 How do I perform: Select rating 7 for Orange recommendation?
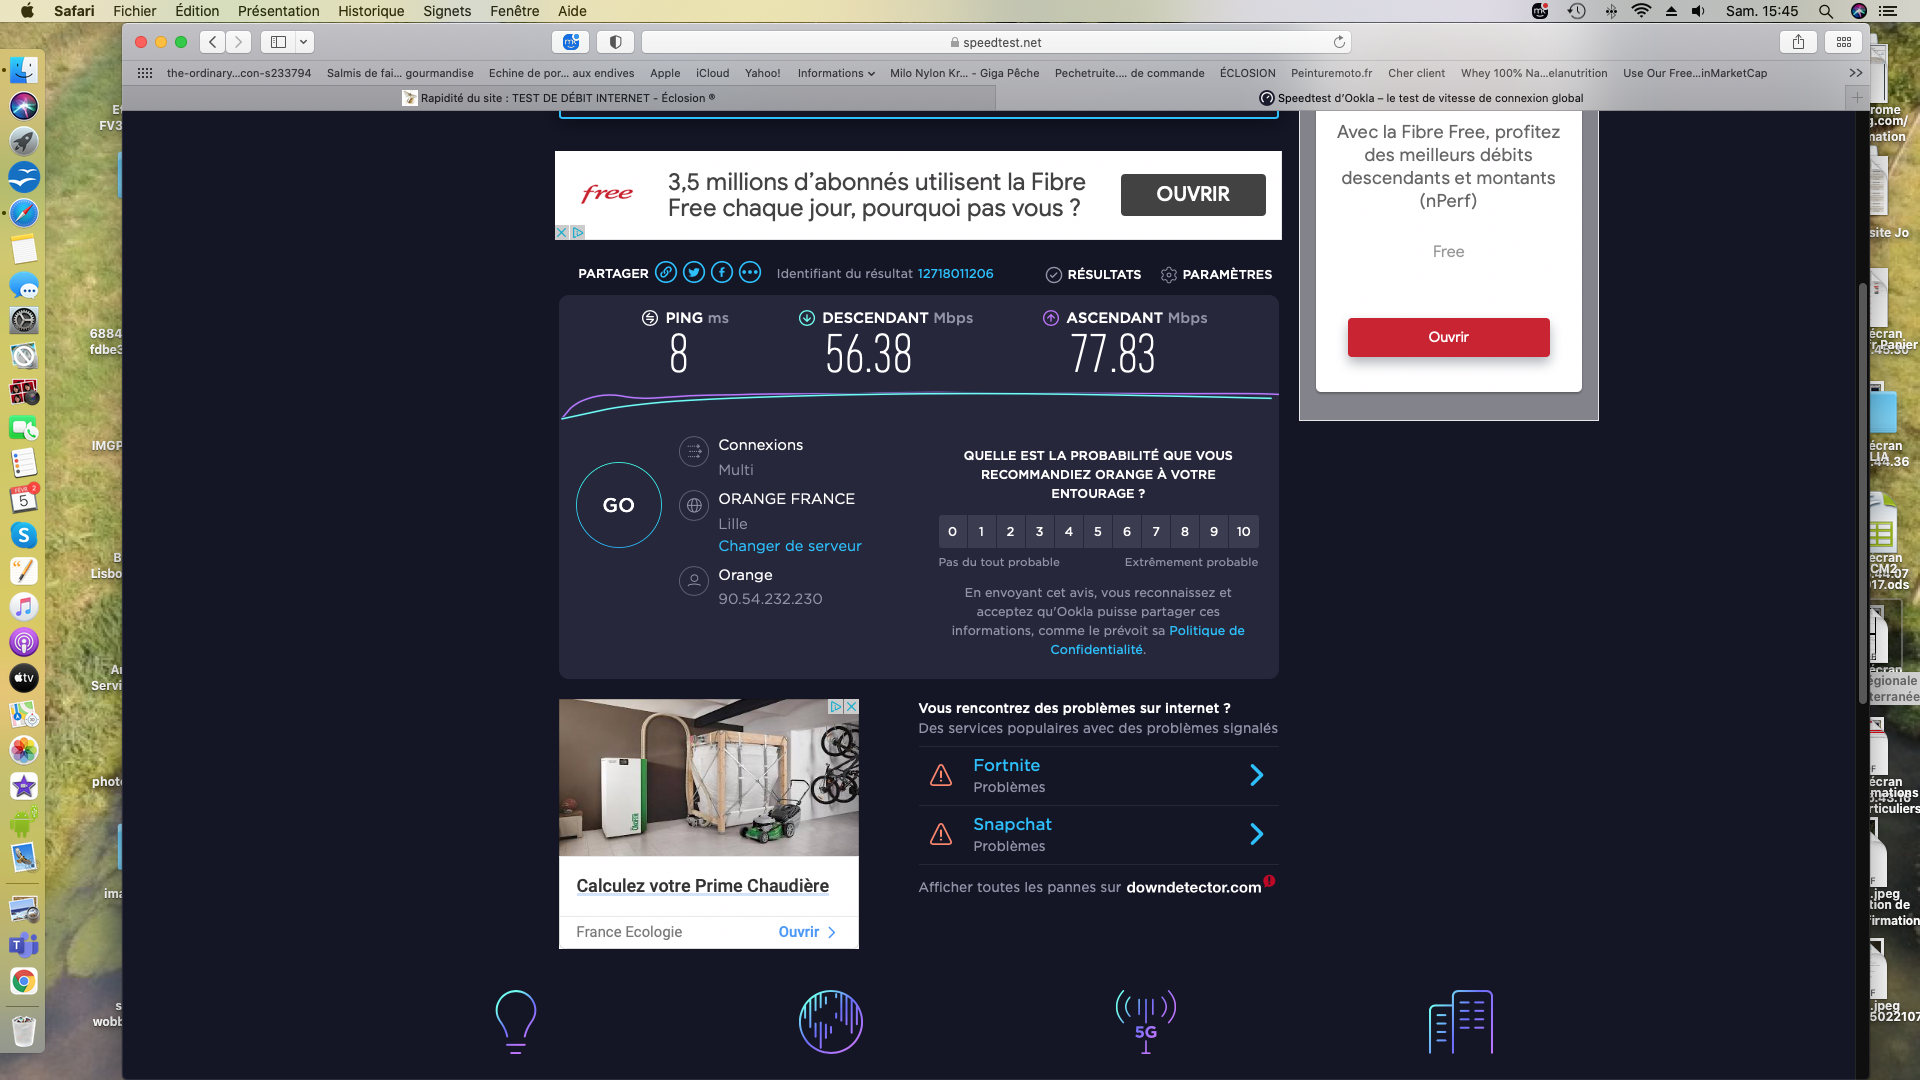1155,531
